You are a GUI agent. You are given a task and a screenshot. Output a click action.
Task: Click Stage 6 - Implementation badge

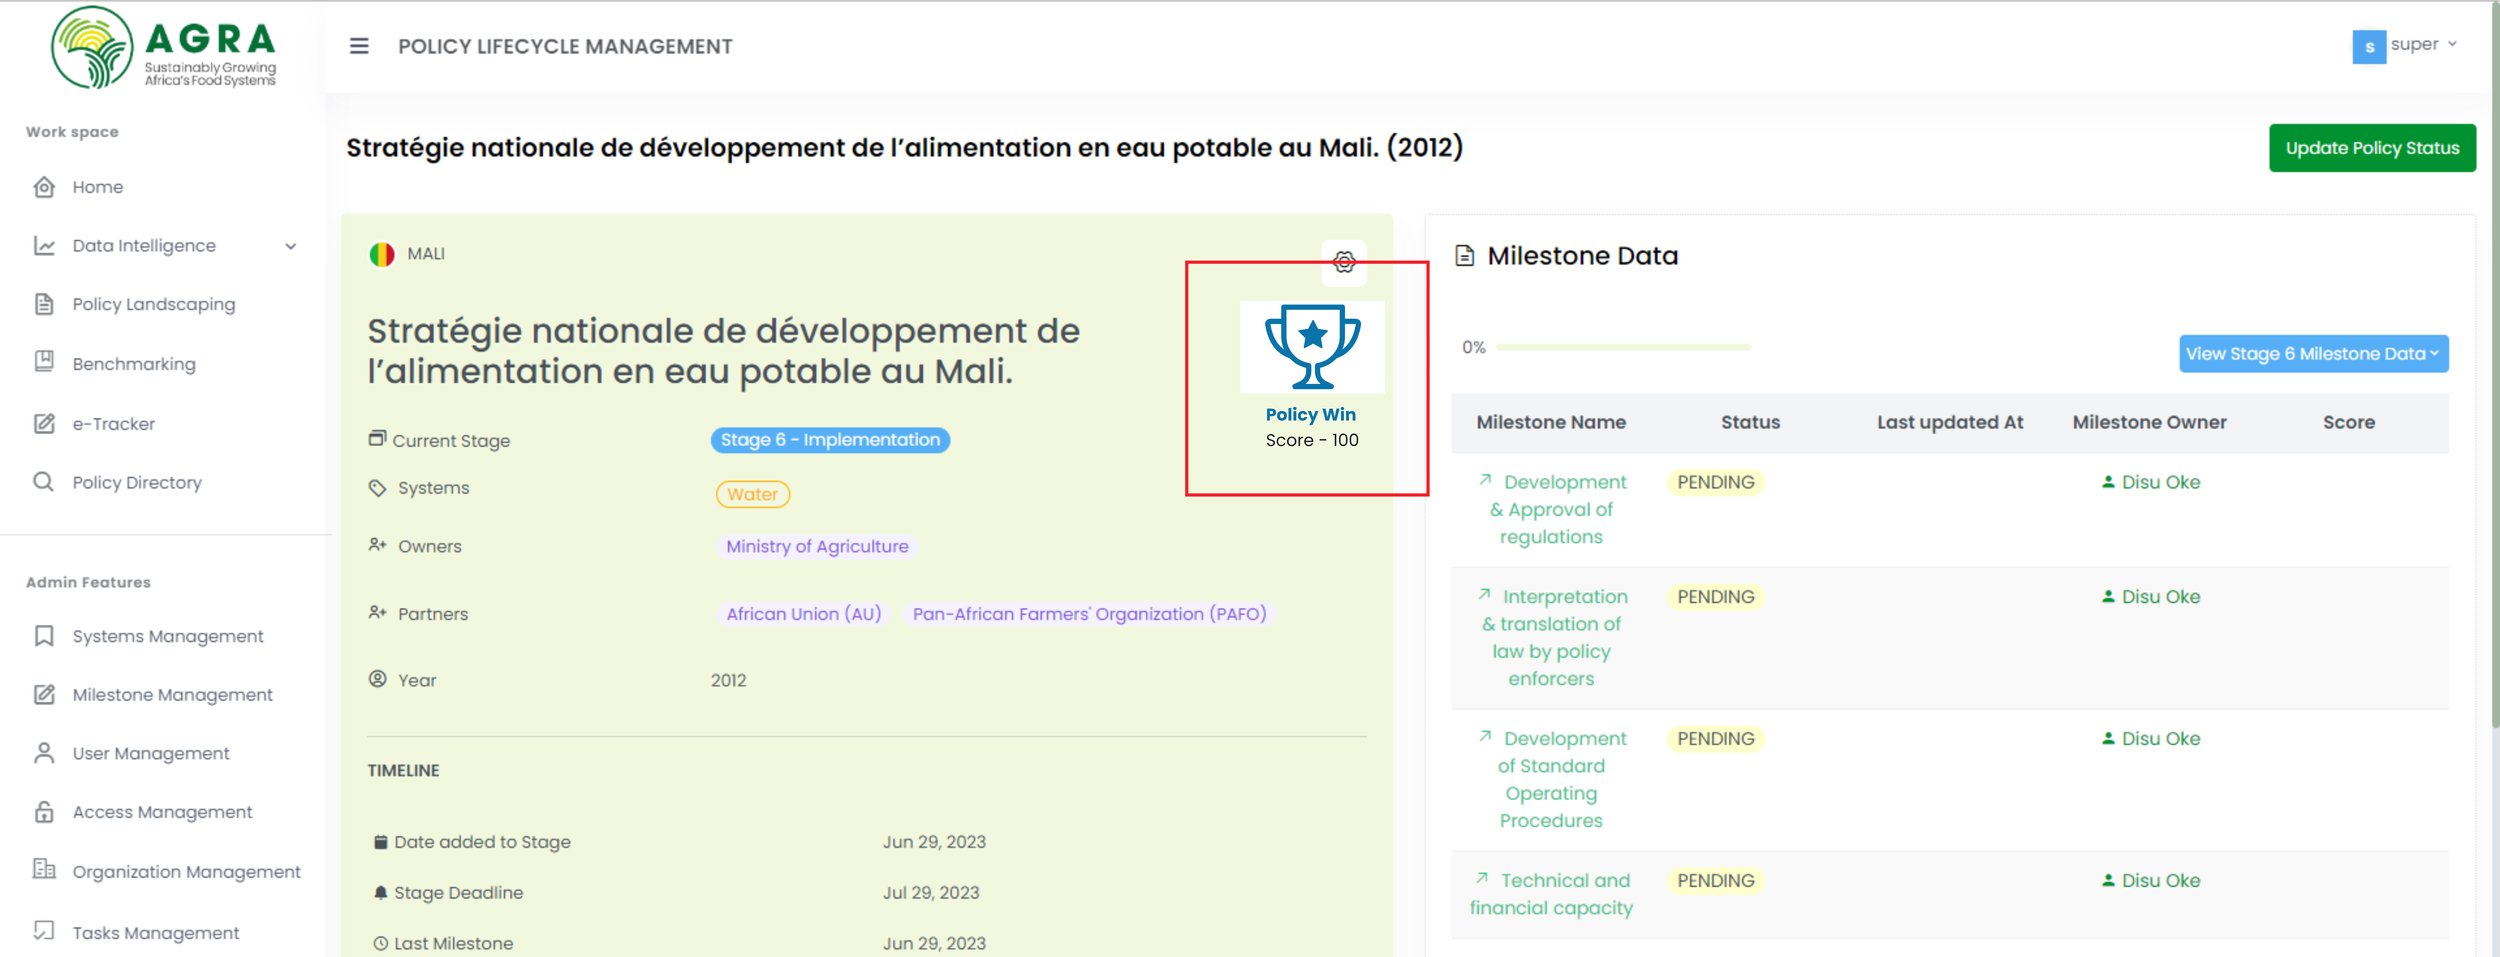830,440
